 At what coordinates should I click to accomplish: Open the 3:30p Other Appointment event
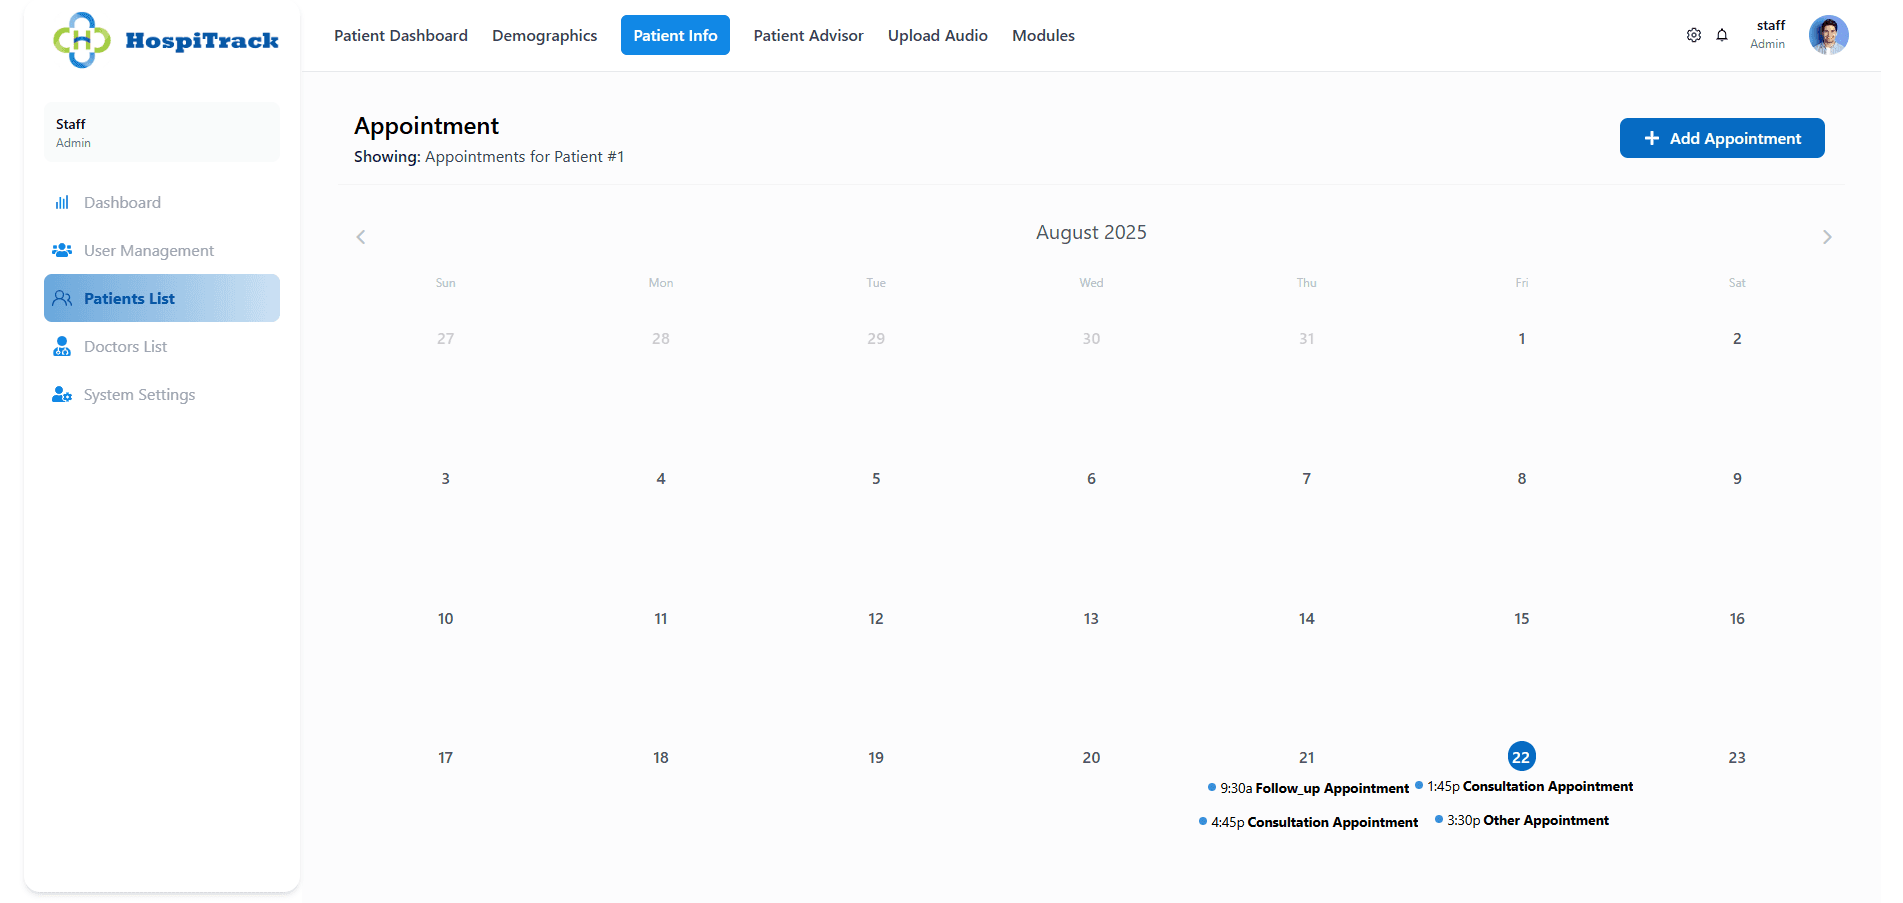point(1523,821)
